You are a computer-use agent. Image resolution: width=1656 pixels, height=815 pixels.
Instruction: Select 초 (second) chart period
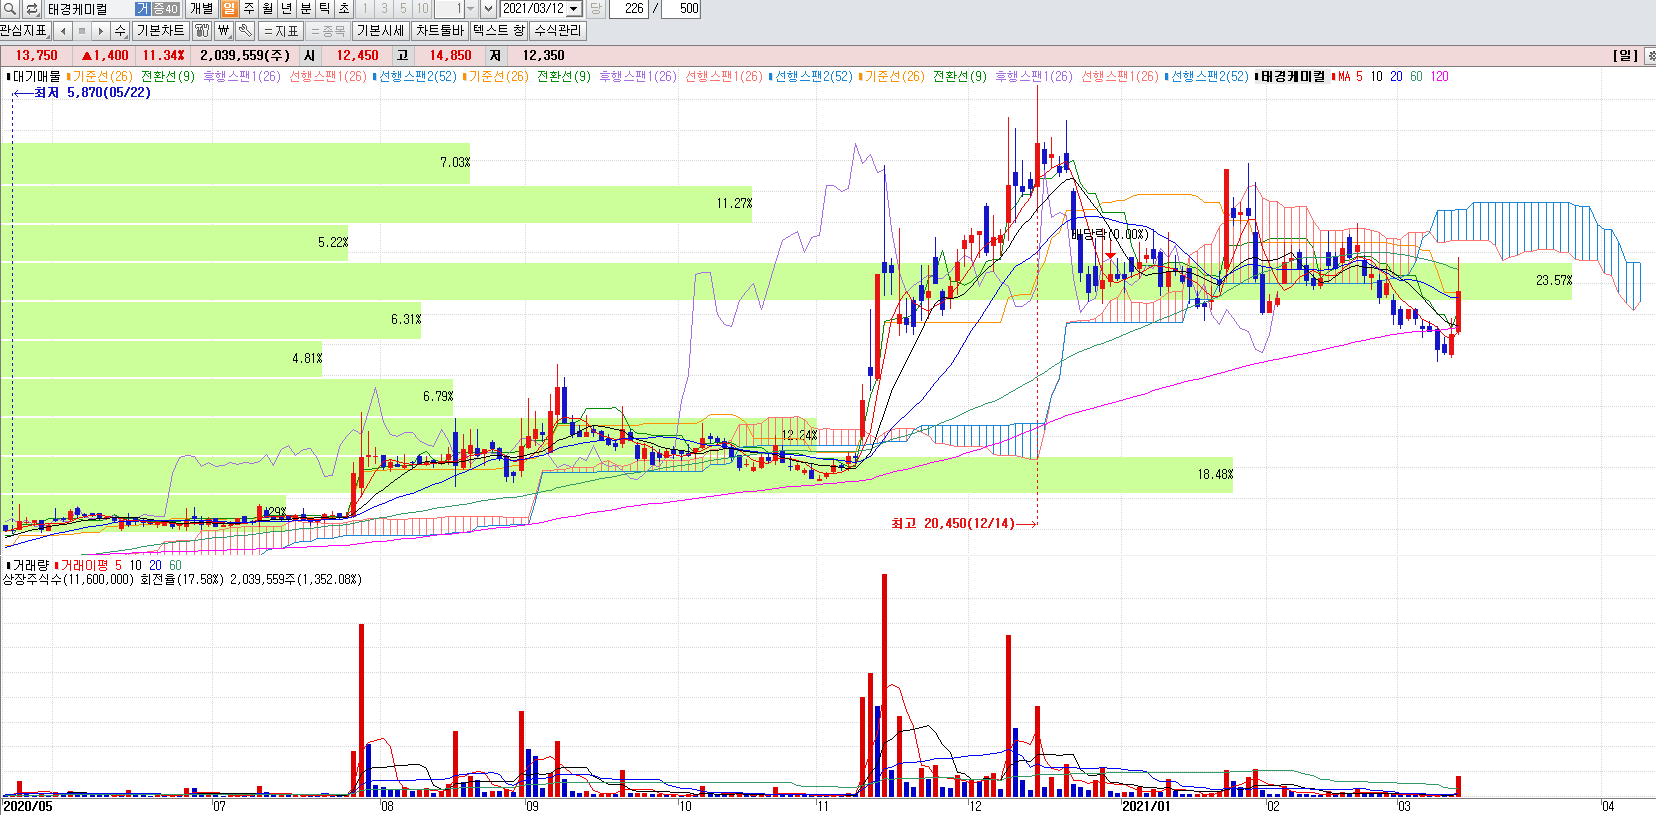[344, 8]
